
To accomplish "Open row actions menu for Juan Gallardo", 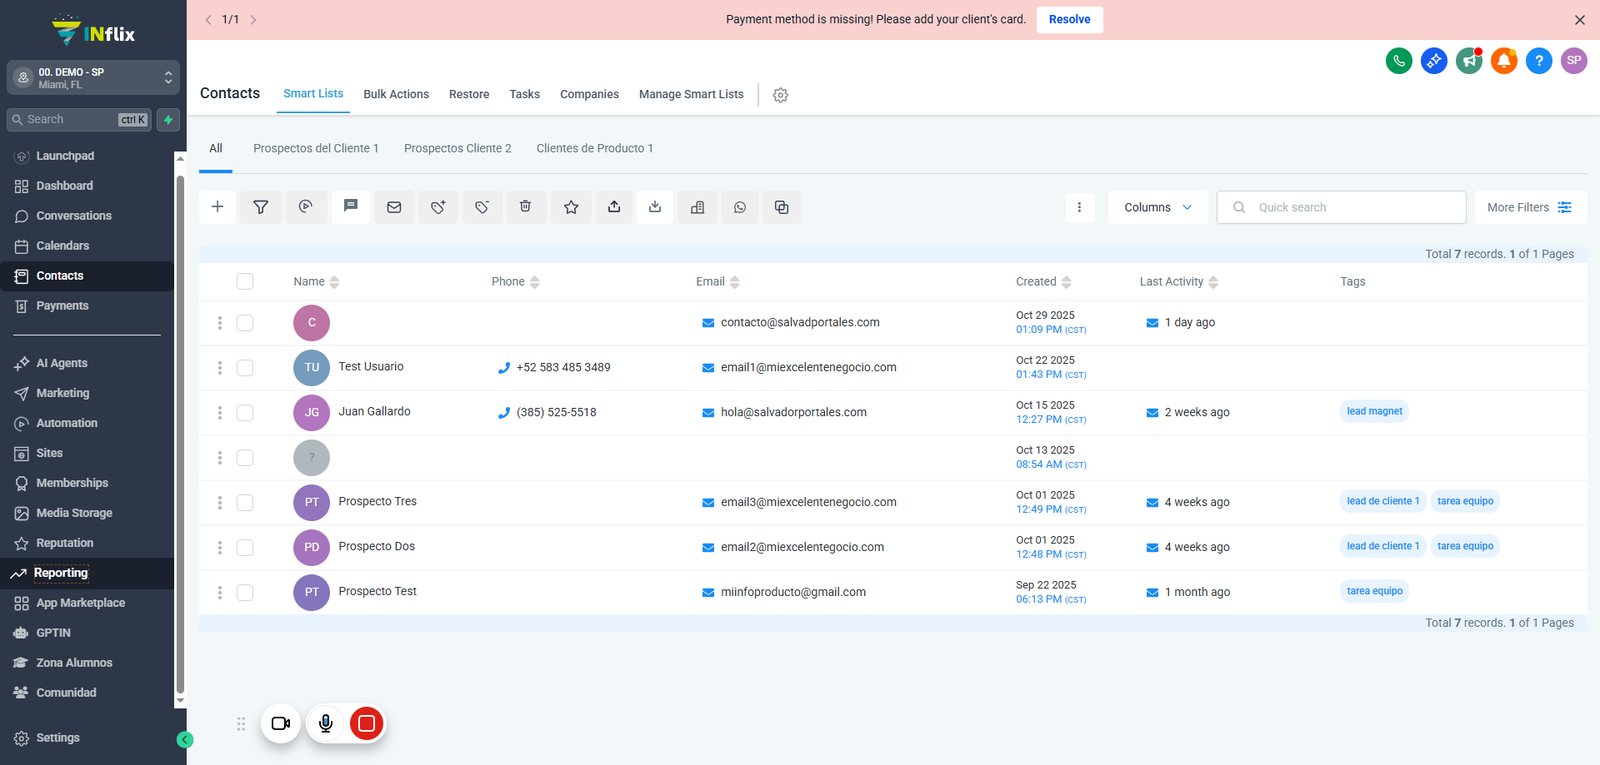I will [220, 413].
